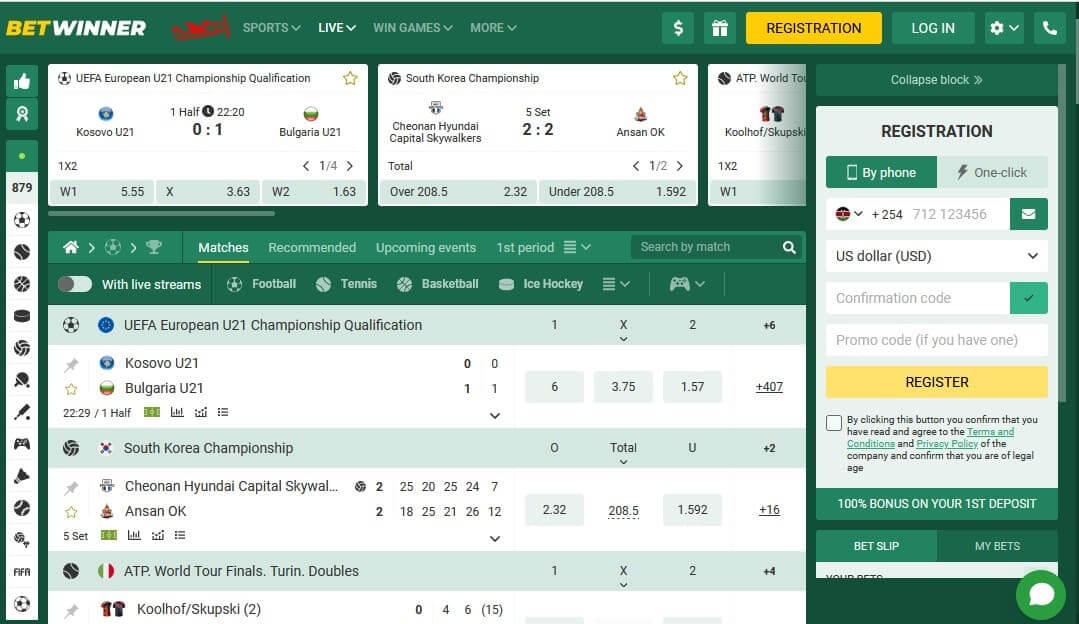Click the LOG IN button
This screenshot has width=1079, height=624.
(933, 28)
